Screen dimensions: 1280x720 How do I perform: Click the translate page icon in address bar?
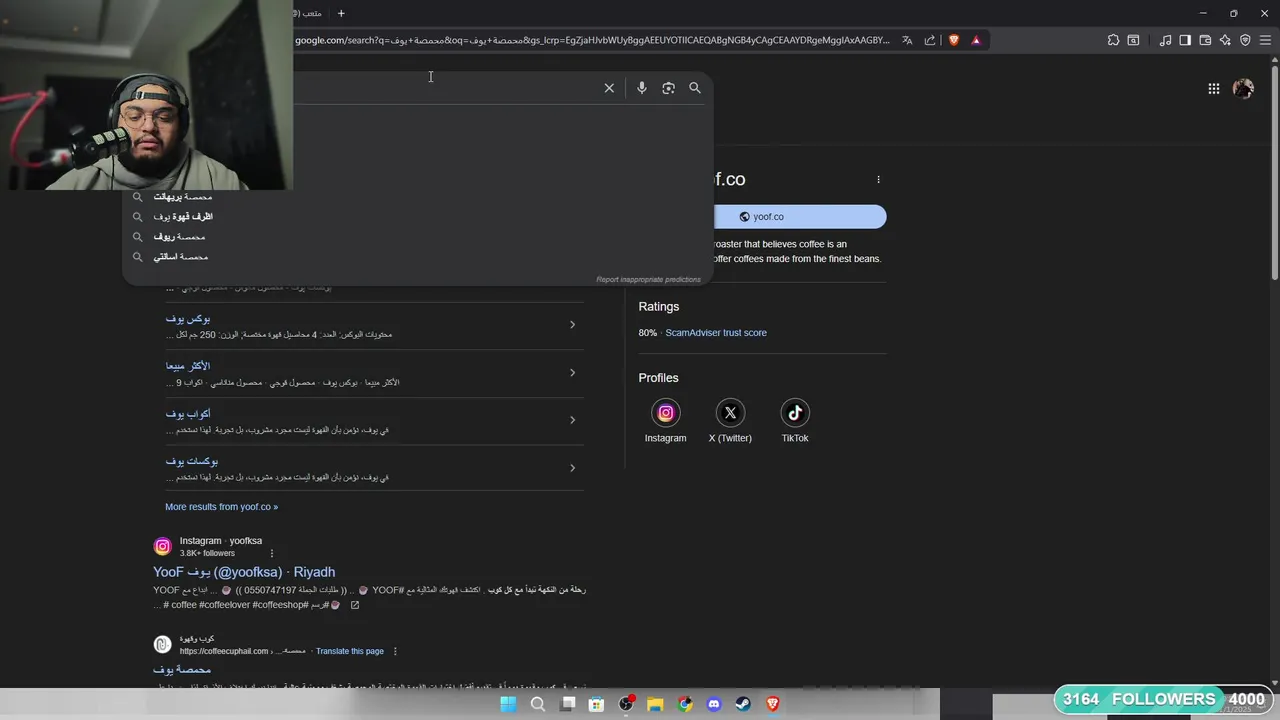(907, 40)
